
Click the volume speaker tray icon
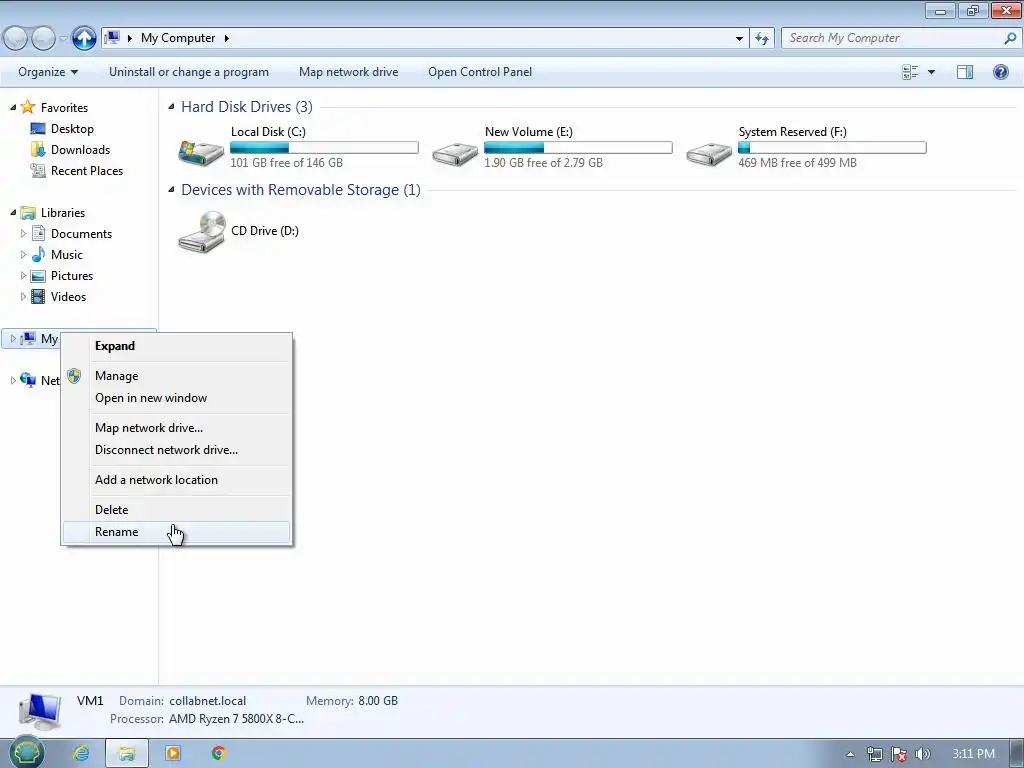(922, 754)
